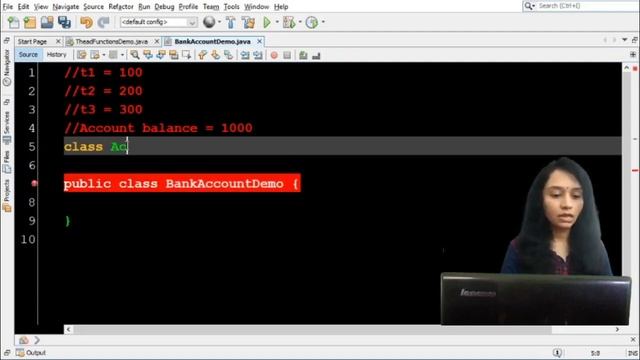Open the Files side panel
Viewport: 640px width, 360px height.
tap(7, 162)
